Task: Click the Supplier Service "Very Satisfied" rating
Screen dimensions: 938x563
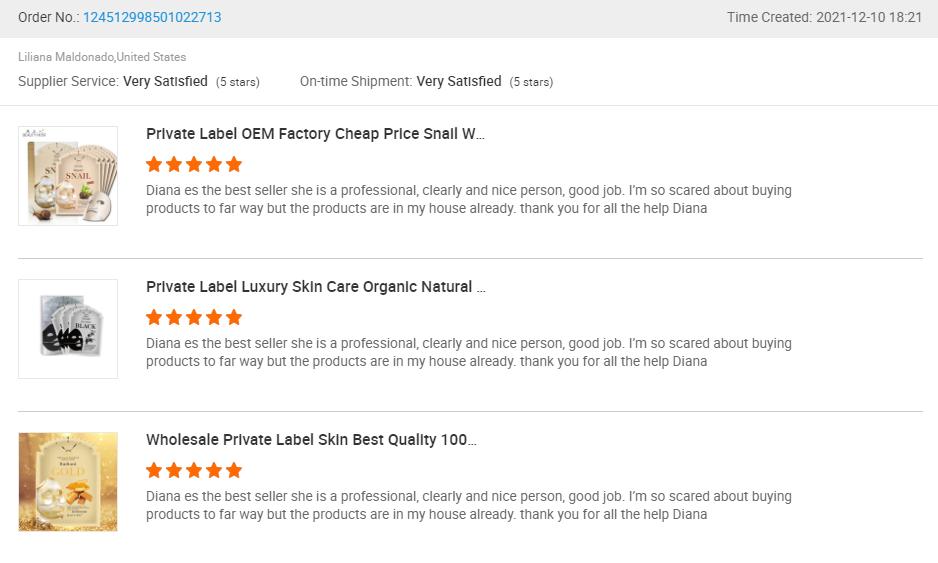Action: pos(165,81)
